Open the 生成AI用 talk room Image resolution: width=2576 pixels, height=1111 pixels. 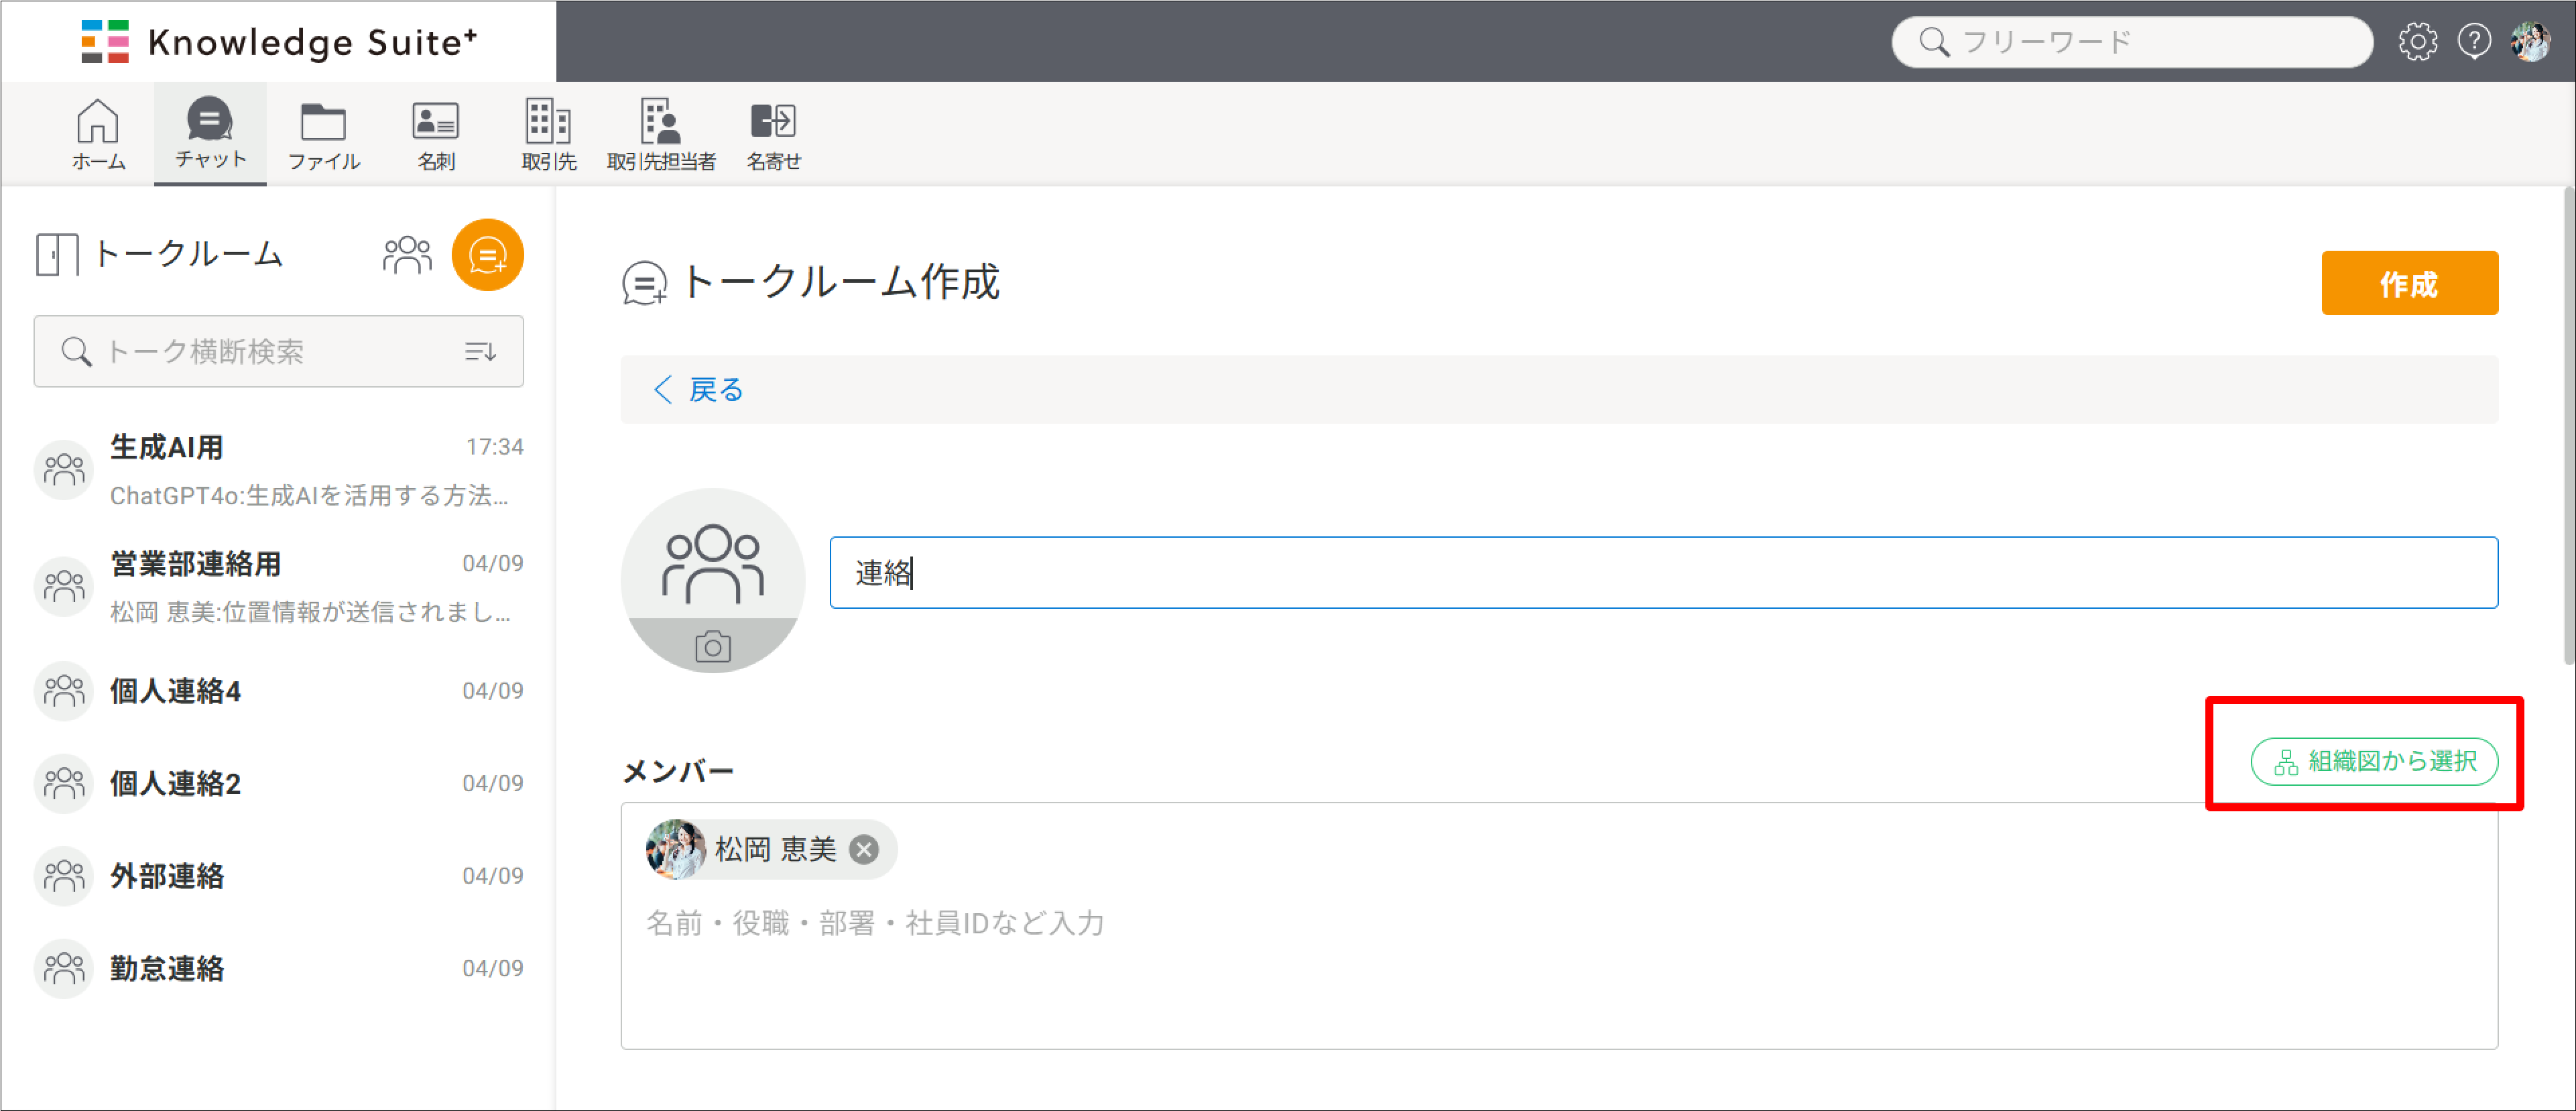point(278,470)
